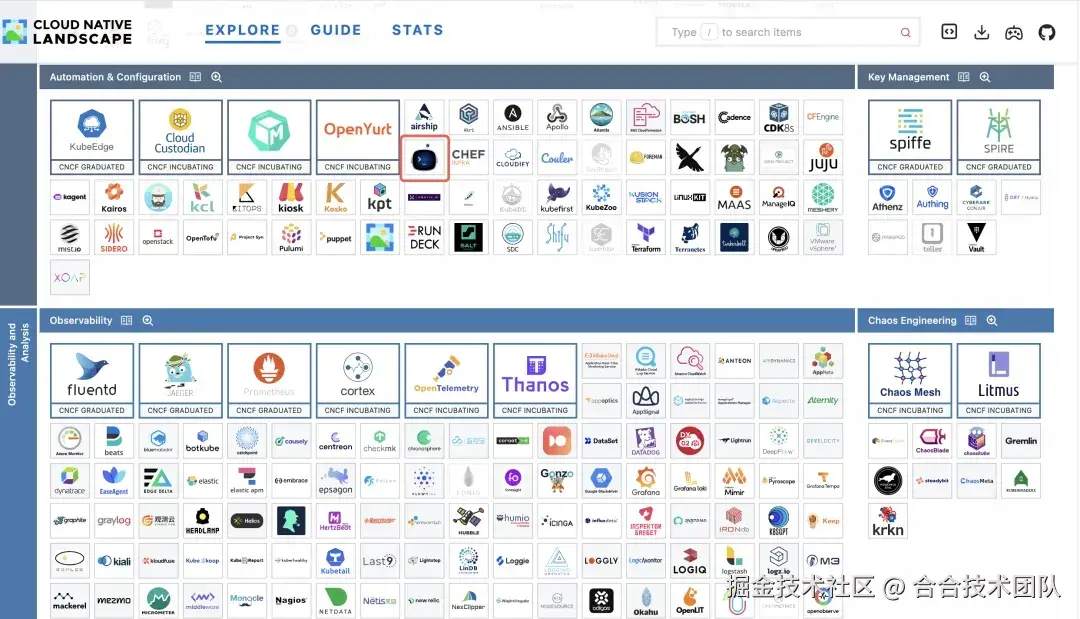Open the fluentd project card
The width and height of the screenshot is (1080, 619).
[x=92, y=380]
